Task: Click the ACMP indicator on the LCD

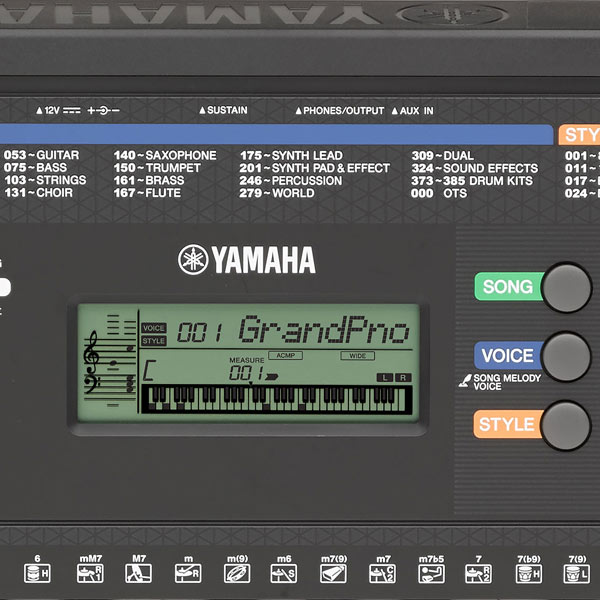Action: [285, 355]
